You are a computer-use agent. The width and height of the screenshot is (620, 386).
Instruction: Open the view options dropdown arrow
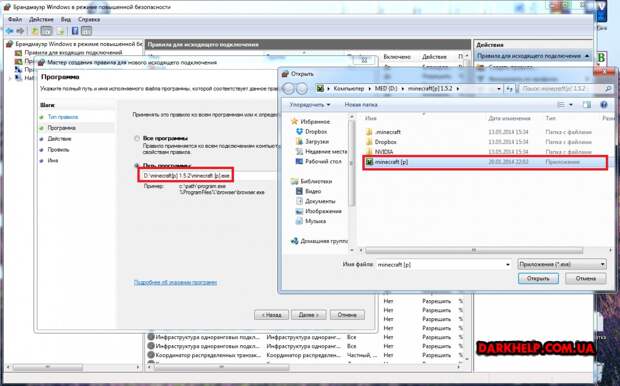tap(571, 105)
